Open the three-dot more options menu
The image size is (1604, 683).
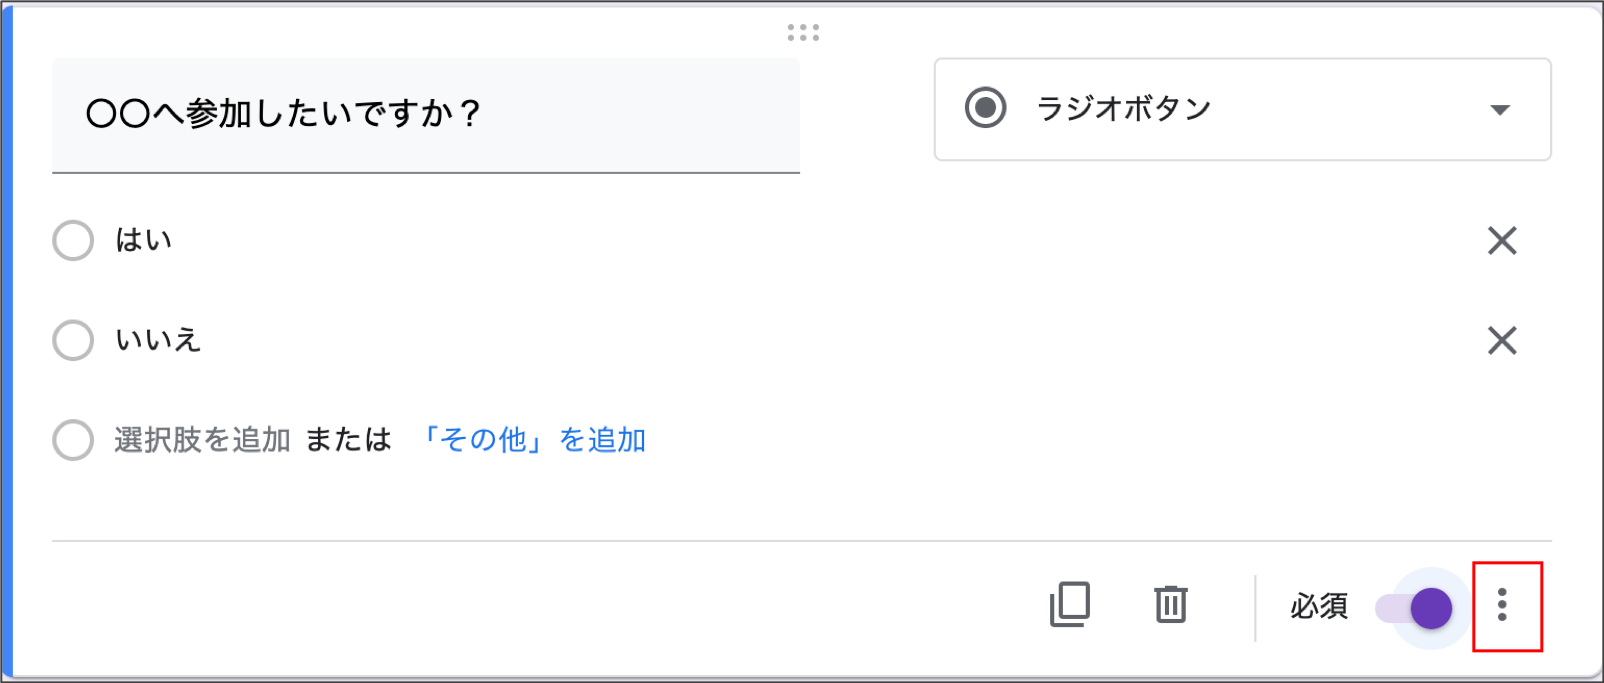coord(1502,605)
